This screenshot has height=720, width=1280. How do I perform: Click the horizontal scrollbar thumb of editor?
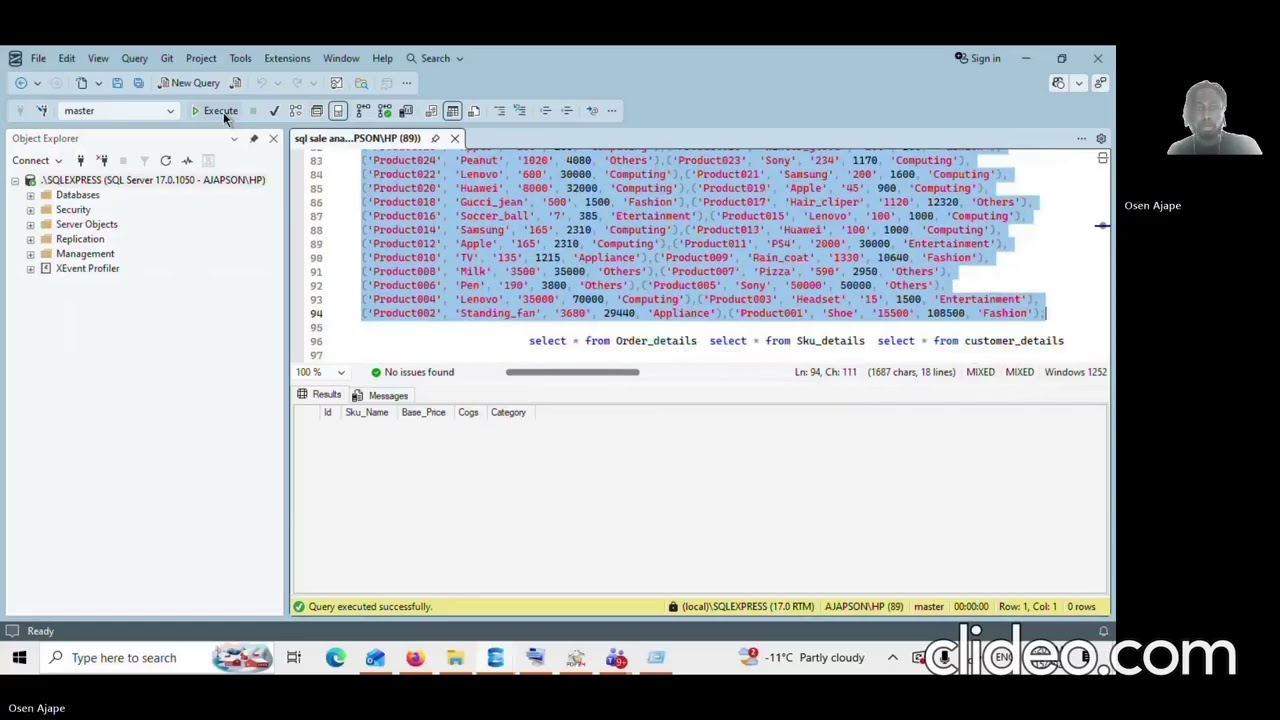tap(572, 372)
